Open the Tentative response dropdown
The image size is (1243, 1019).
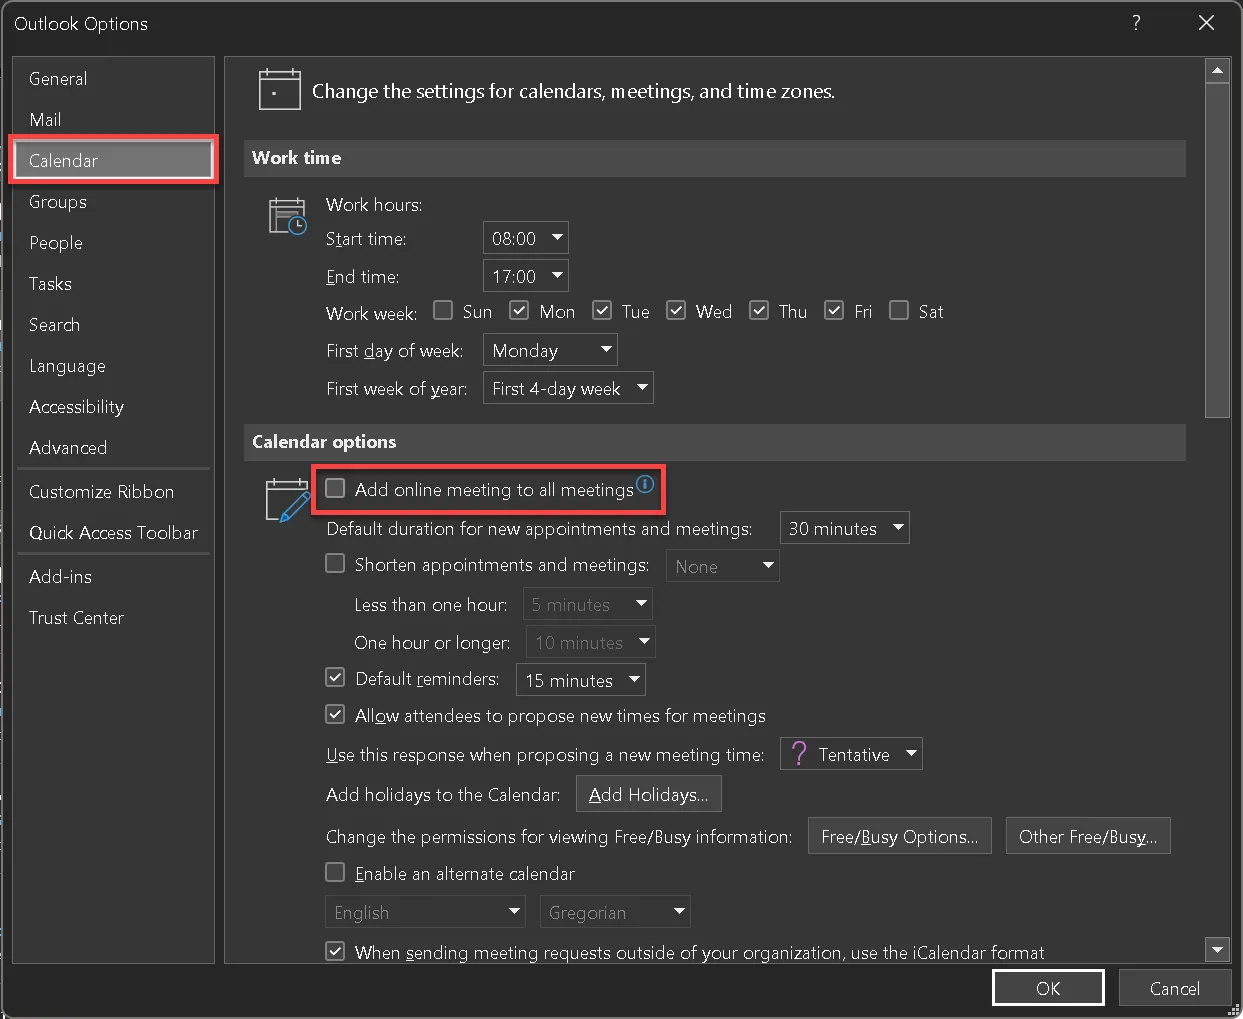(851, 754)
